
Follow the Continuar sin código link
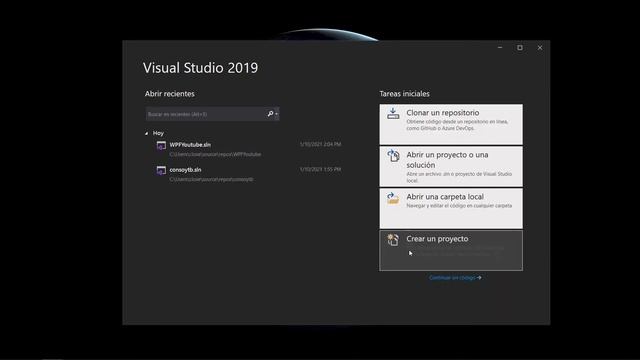[455, 278]
